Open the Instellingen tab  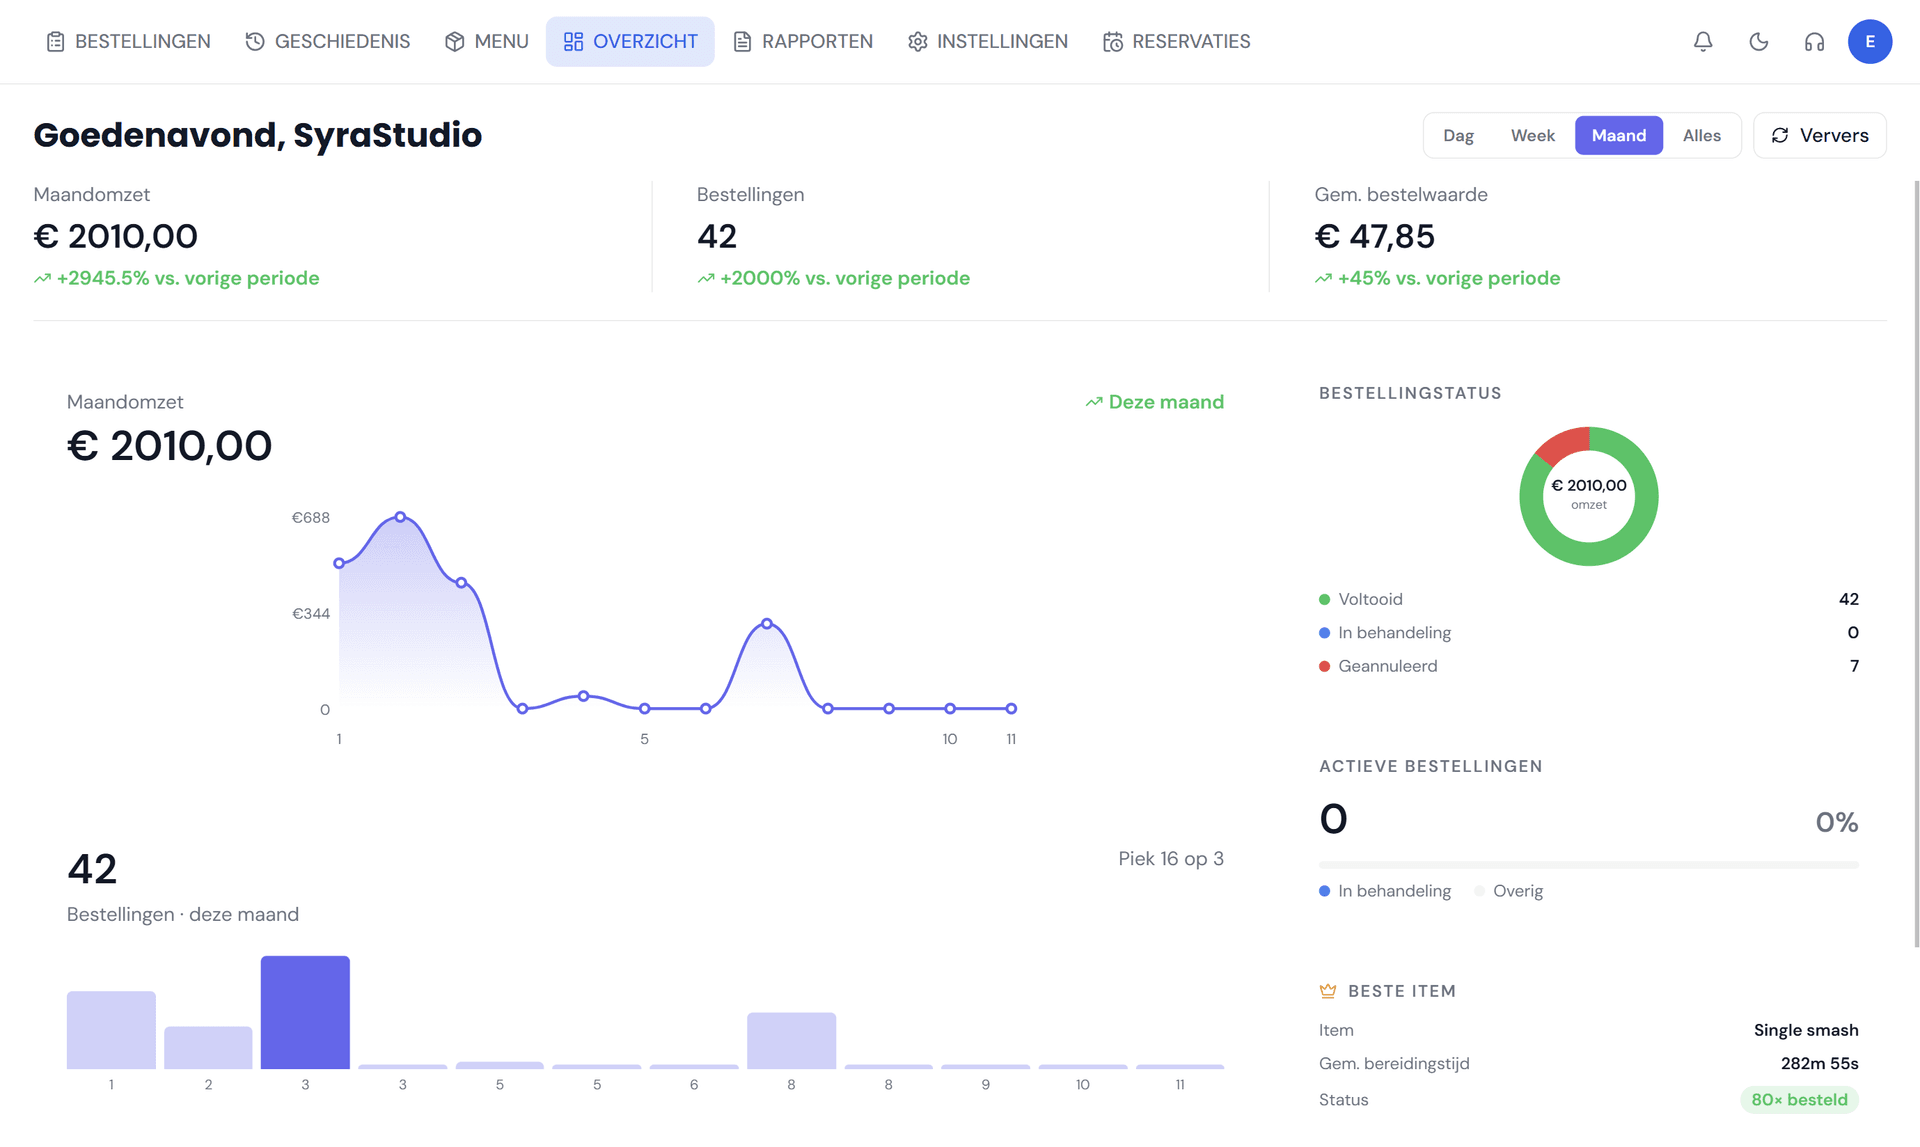[988, 42]
